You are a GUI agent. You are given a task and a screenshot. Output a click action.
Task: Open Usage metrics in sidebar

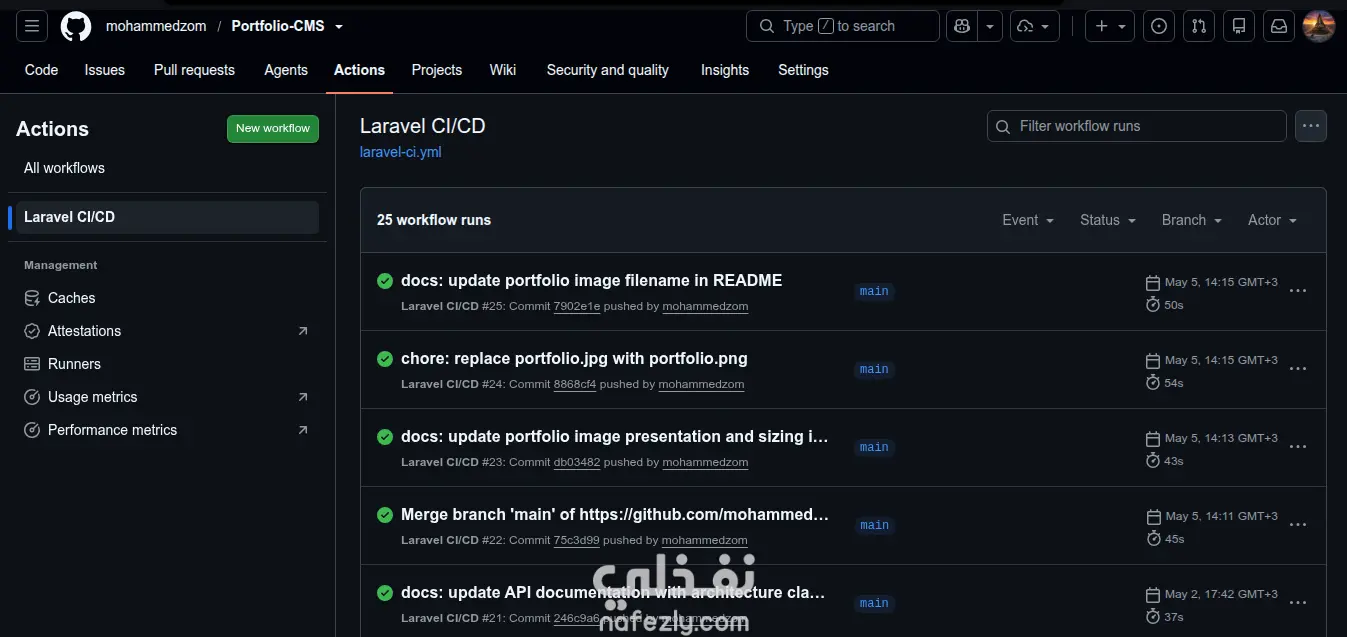[167, 397]
